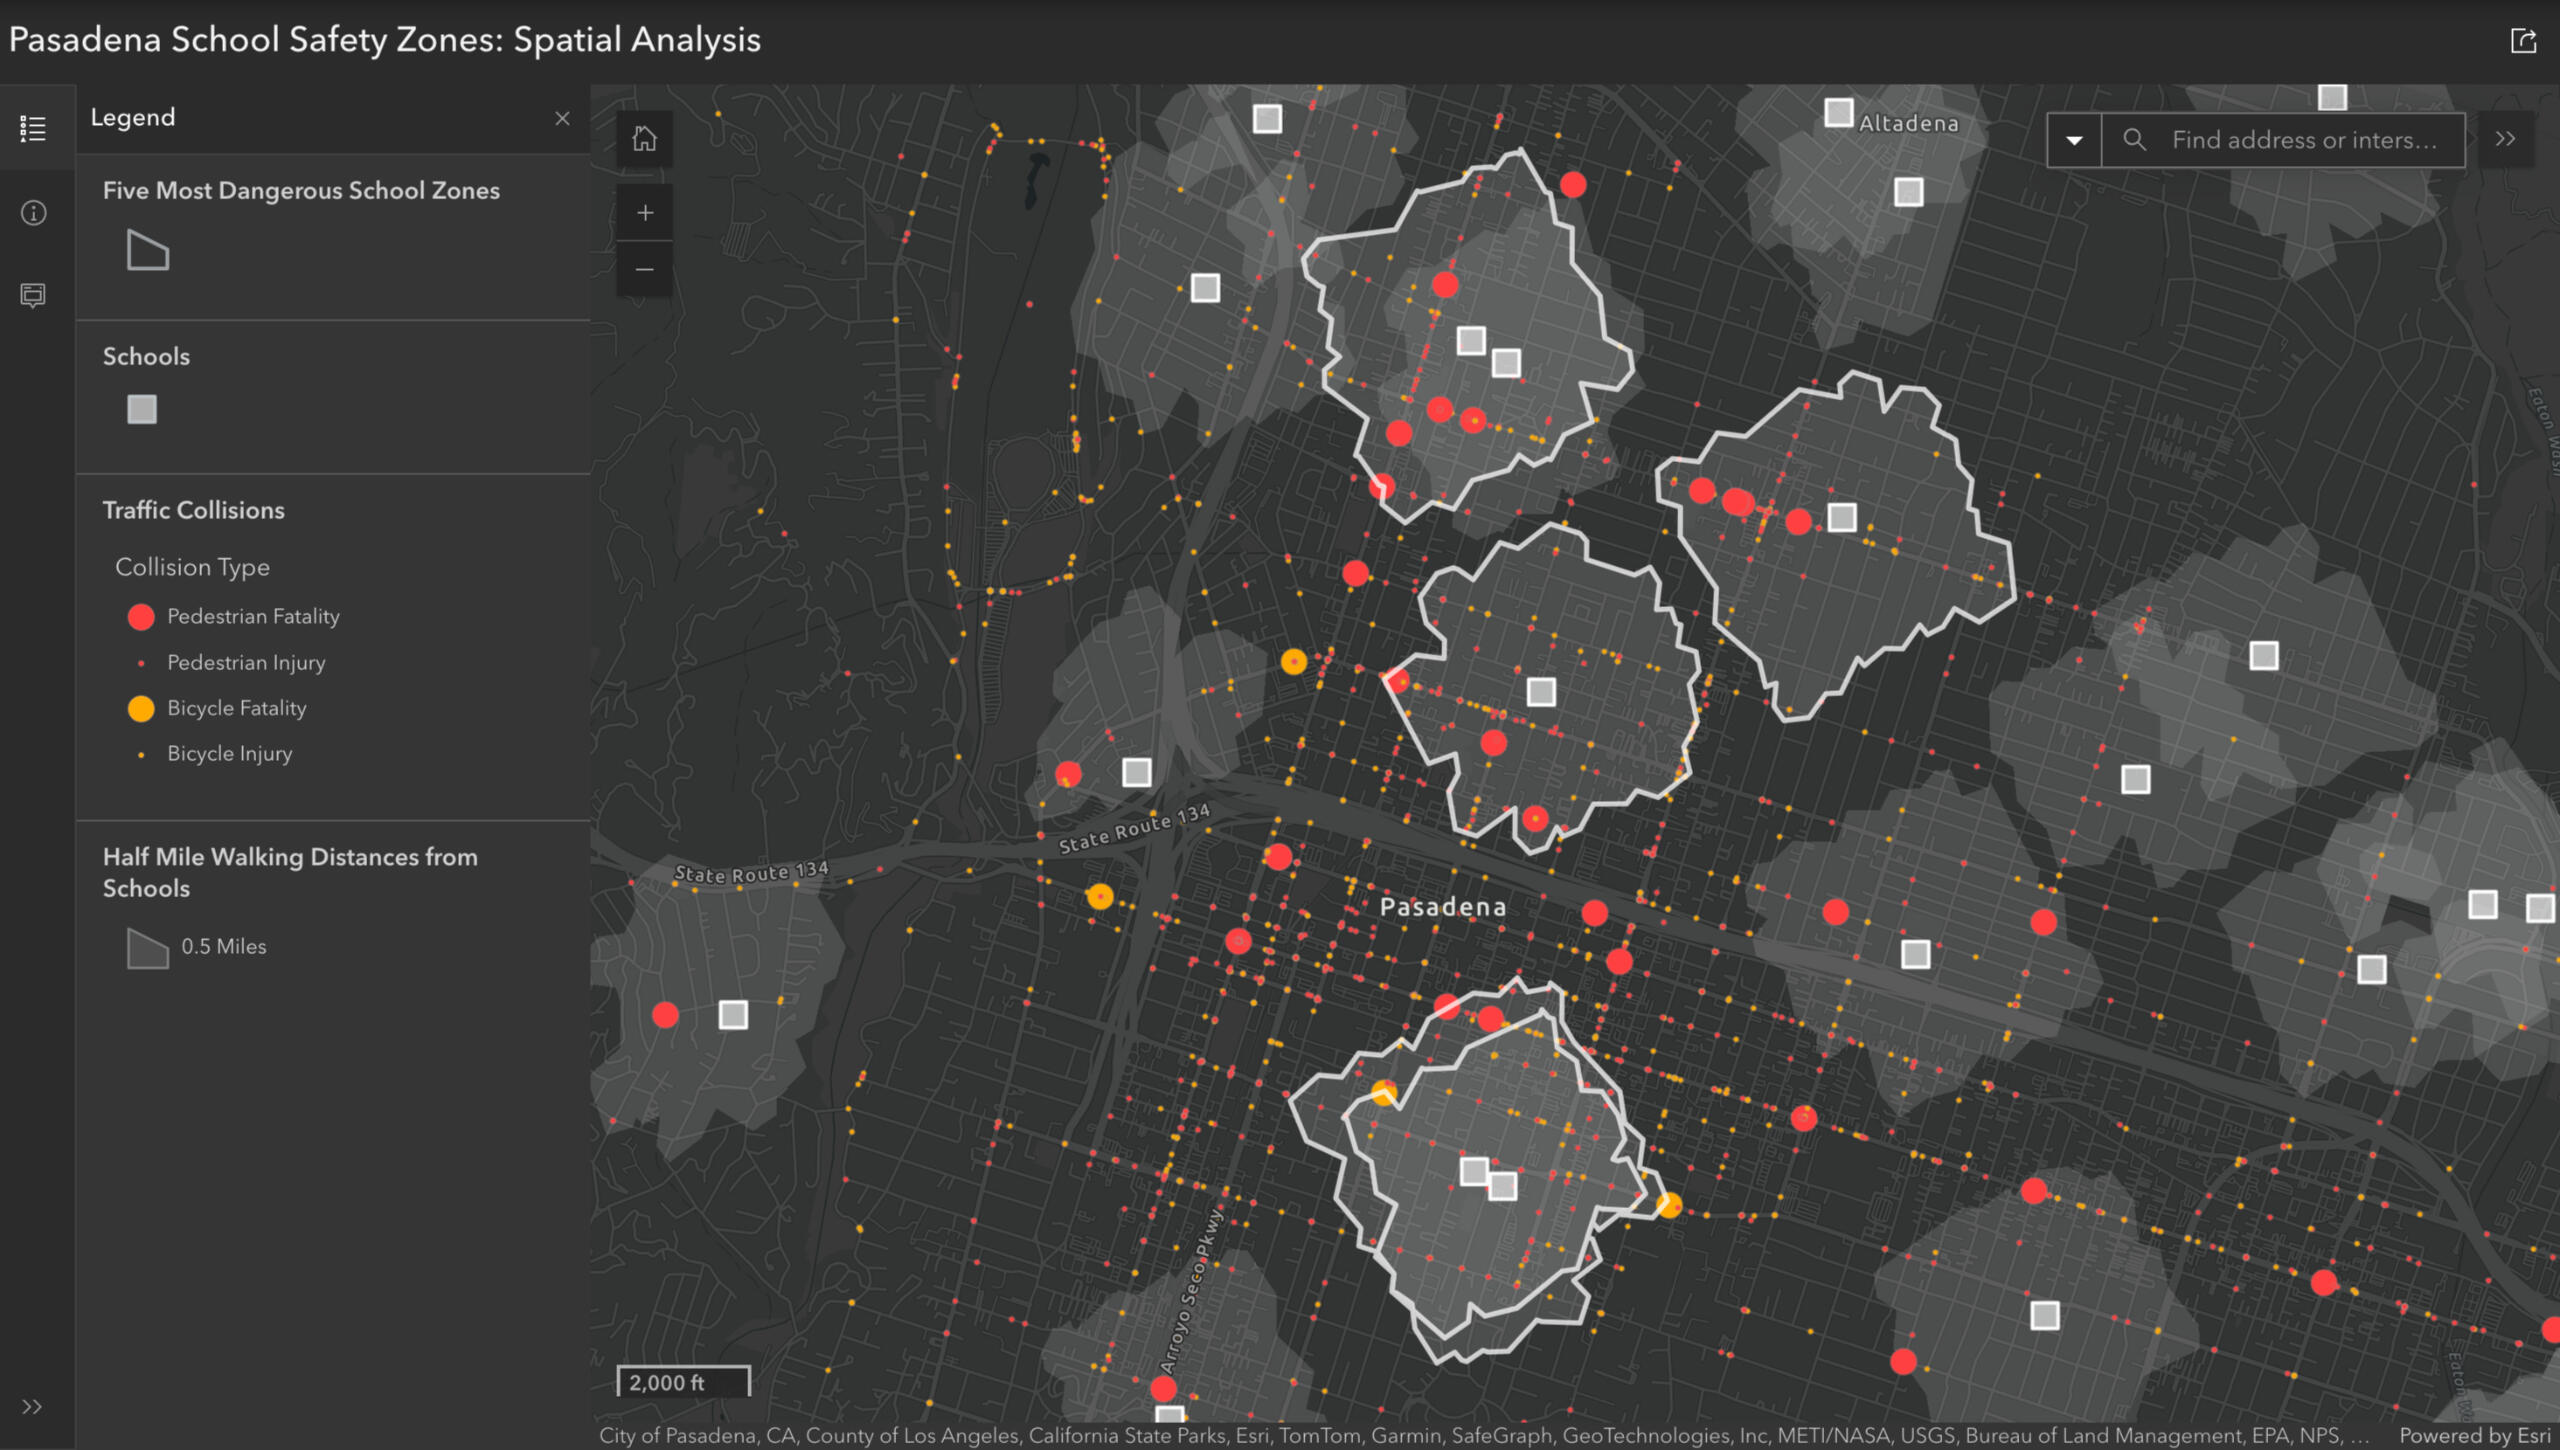Expand the left sidebar with bottom chevrons
The image size is (2560, 1450).
click(33, 1407)
